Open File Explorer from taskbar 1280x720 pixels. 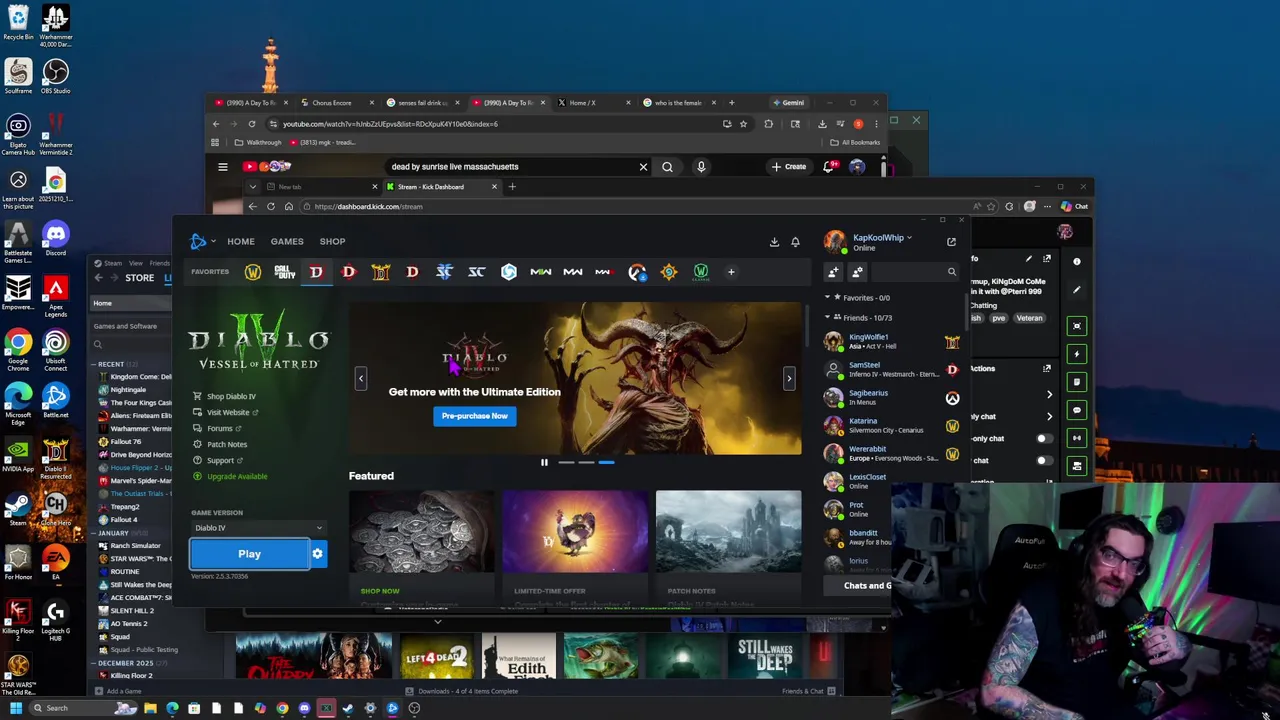[150, 708]
